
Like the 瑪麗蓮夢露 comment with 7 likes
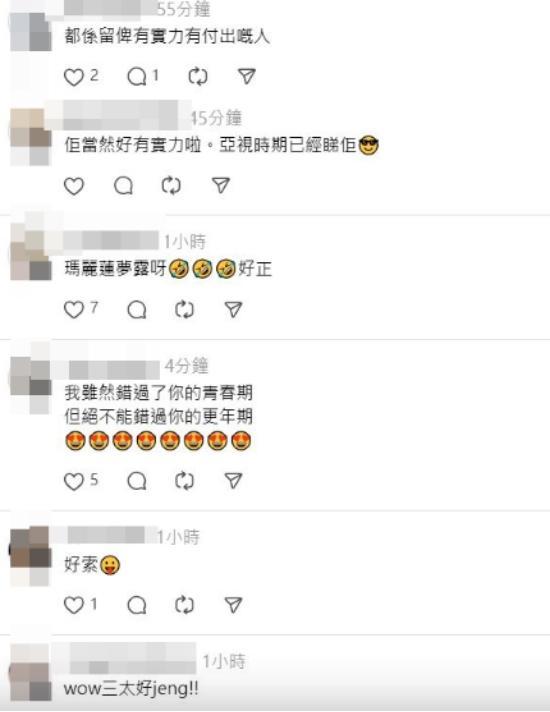pos(74,310)
